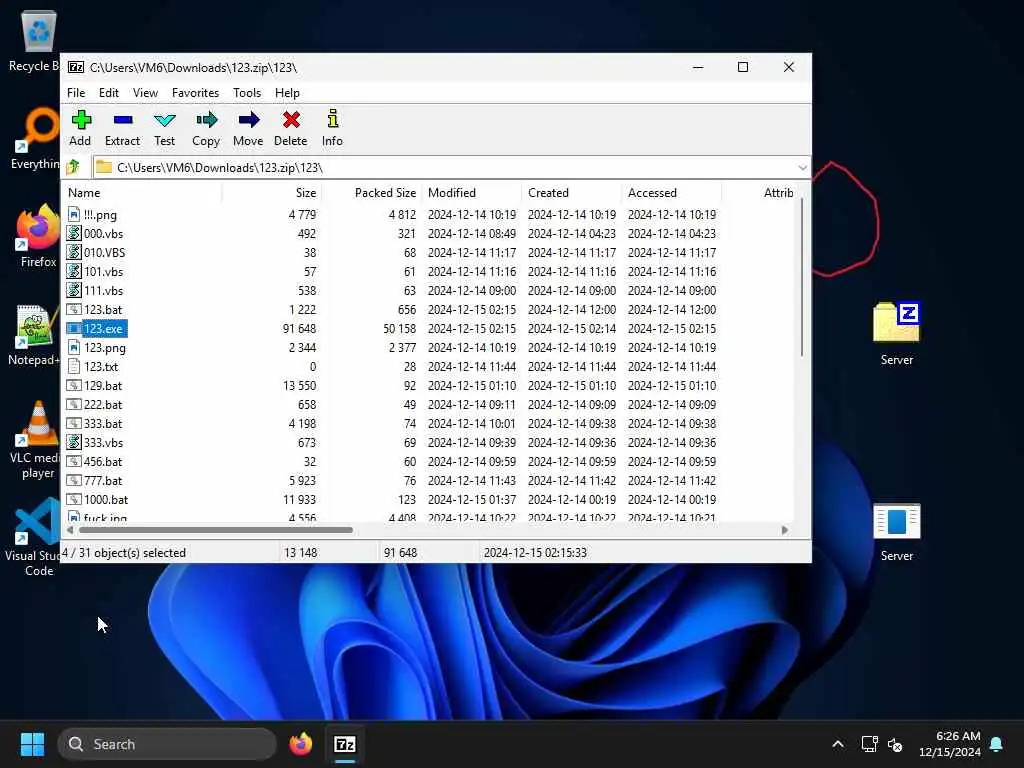Click the status bar date 2024-12-15 02:15:33
This screenshot has width=1024, height=768.
535,552
